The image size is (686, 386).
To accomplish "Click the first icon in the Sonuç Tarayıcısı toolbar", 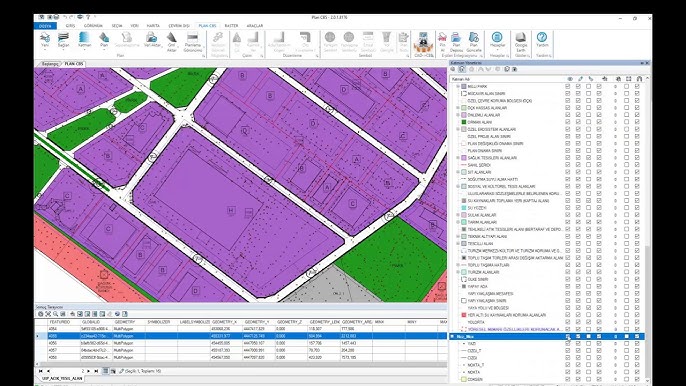I will coord(40,314).
